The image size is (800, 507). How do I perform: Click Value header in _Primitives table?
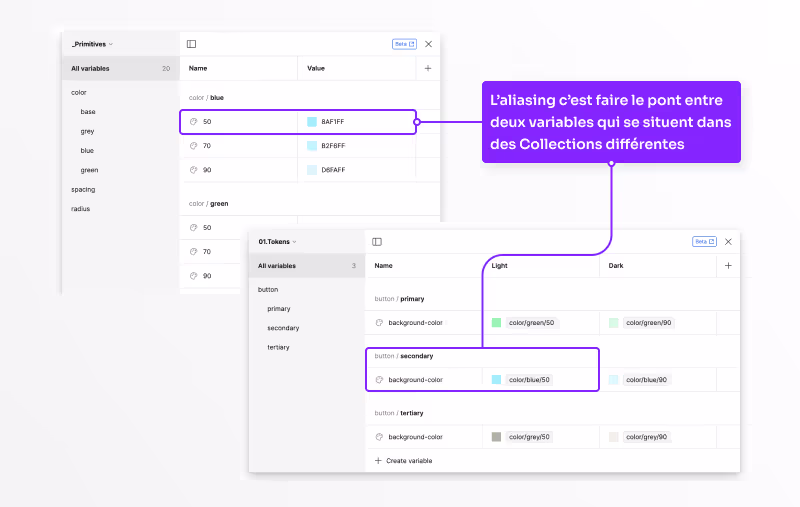316,68
